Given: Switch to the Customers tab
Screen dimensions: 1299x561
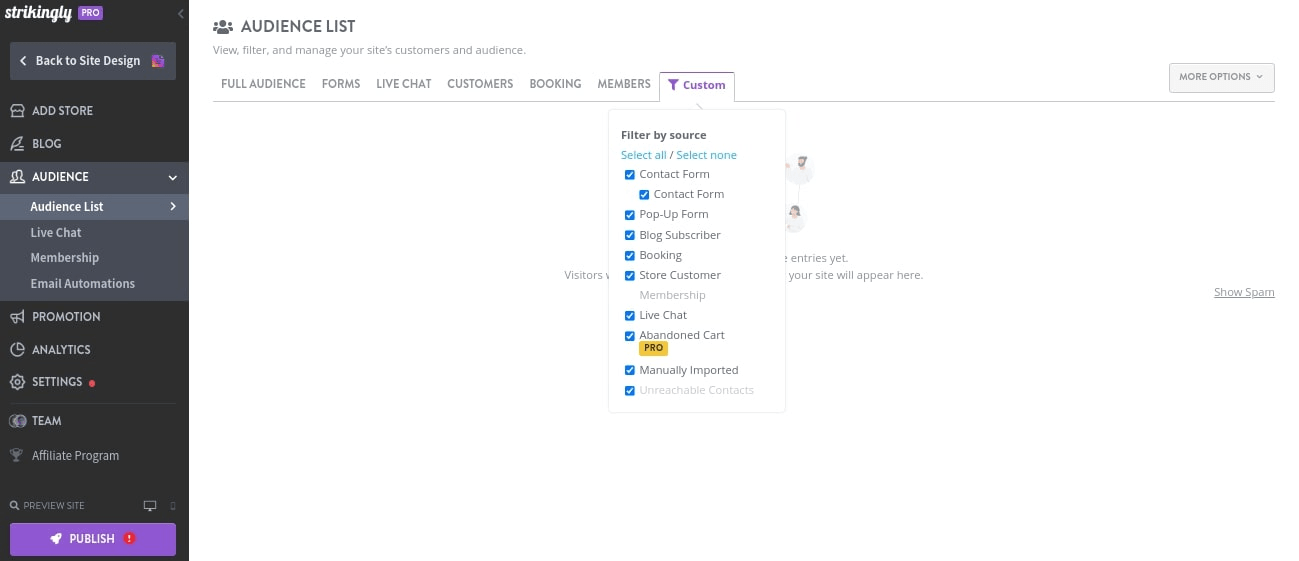Looking at the screenshot, I should [480, 84].
